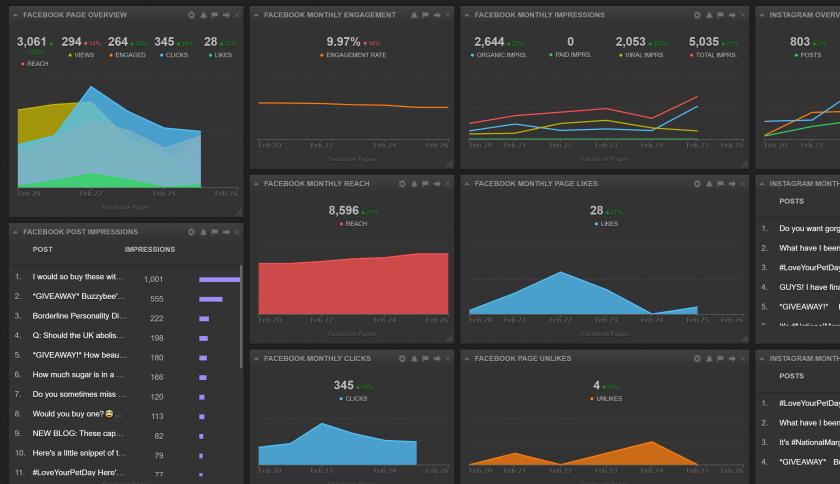Collapse the Instagram Overview widget
The image size is (840, 484).
762,15
